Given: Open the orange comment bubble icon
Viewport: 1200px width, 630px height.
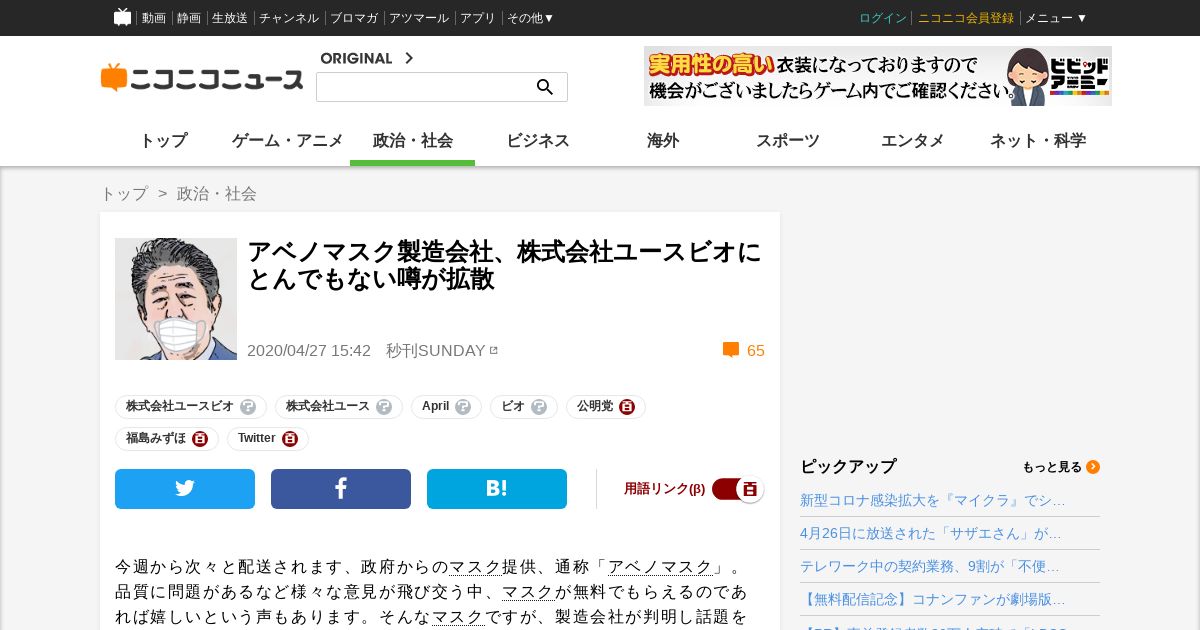Looking at the screenshot, I should click(x=731, y=350).
